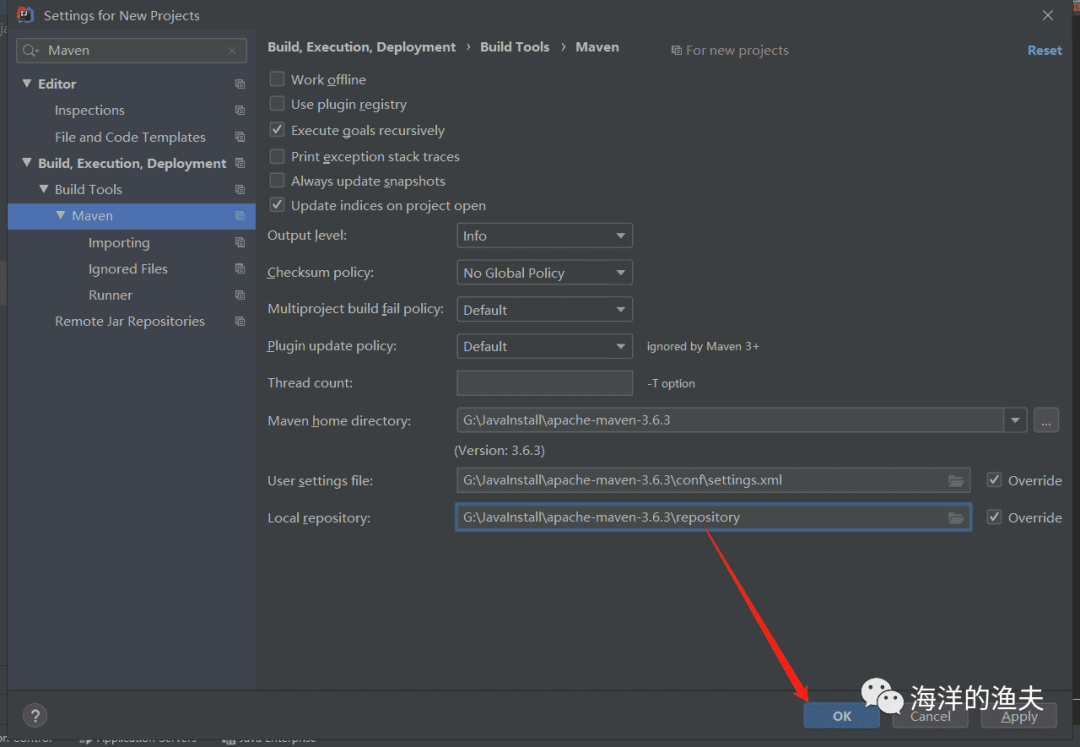Enable Use plugin registry checkbox
This screenshot has height=747, width=1080.
point(277,103)
